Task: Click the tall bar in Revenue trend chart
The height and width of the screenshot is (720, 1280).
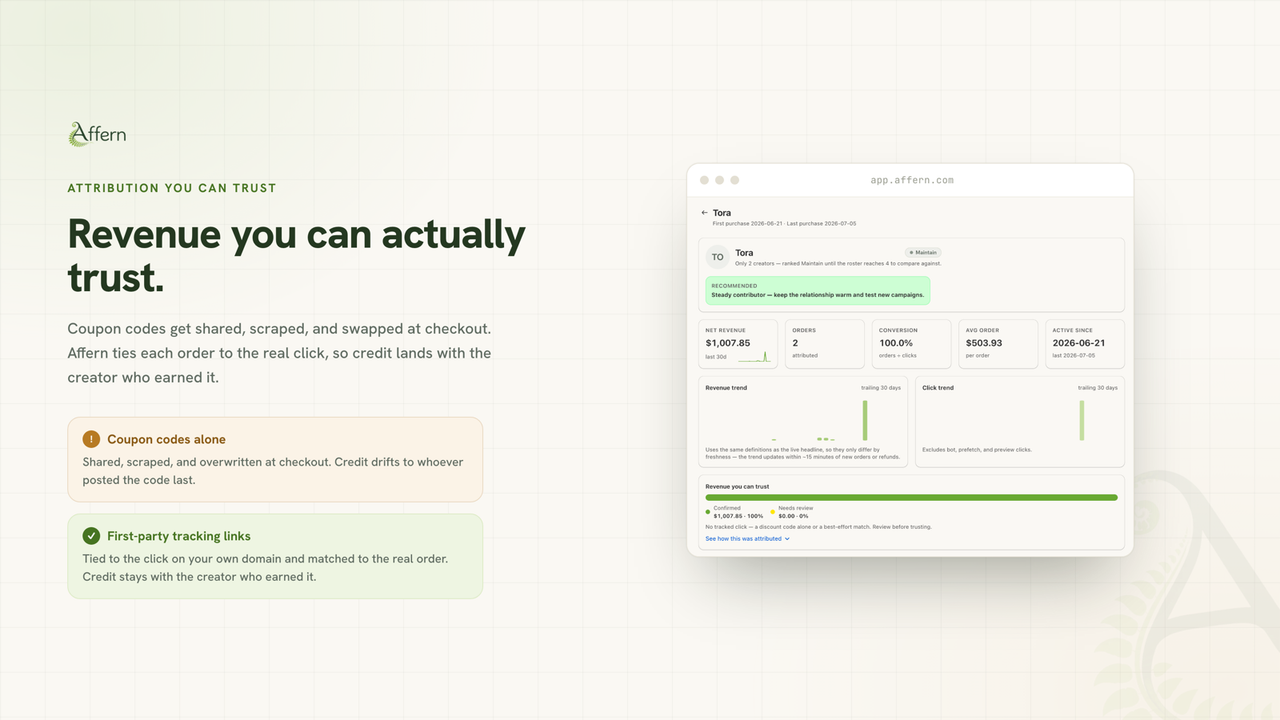Action: [865, 420]
